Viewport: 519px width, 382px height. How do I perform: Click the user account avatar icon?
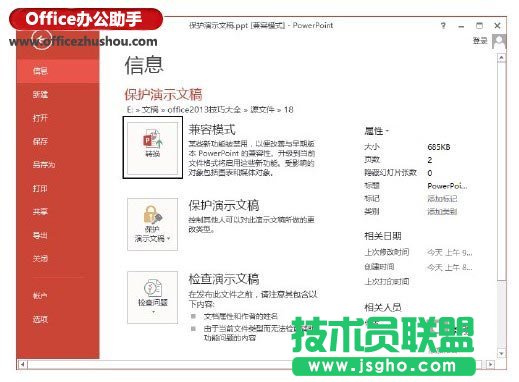click(x=499, y=41)
